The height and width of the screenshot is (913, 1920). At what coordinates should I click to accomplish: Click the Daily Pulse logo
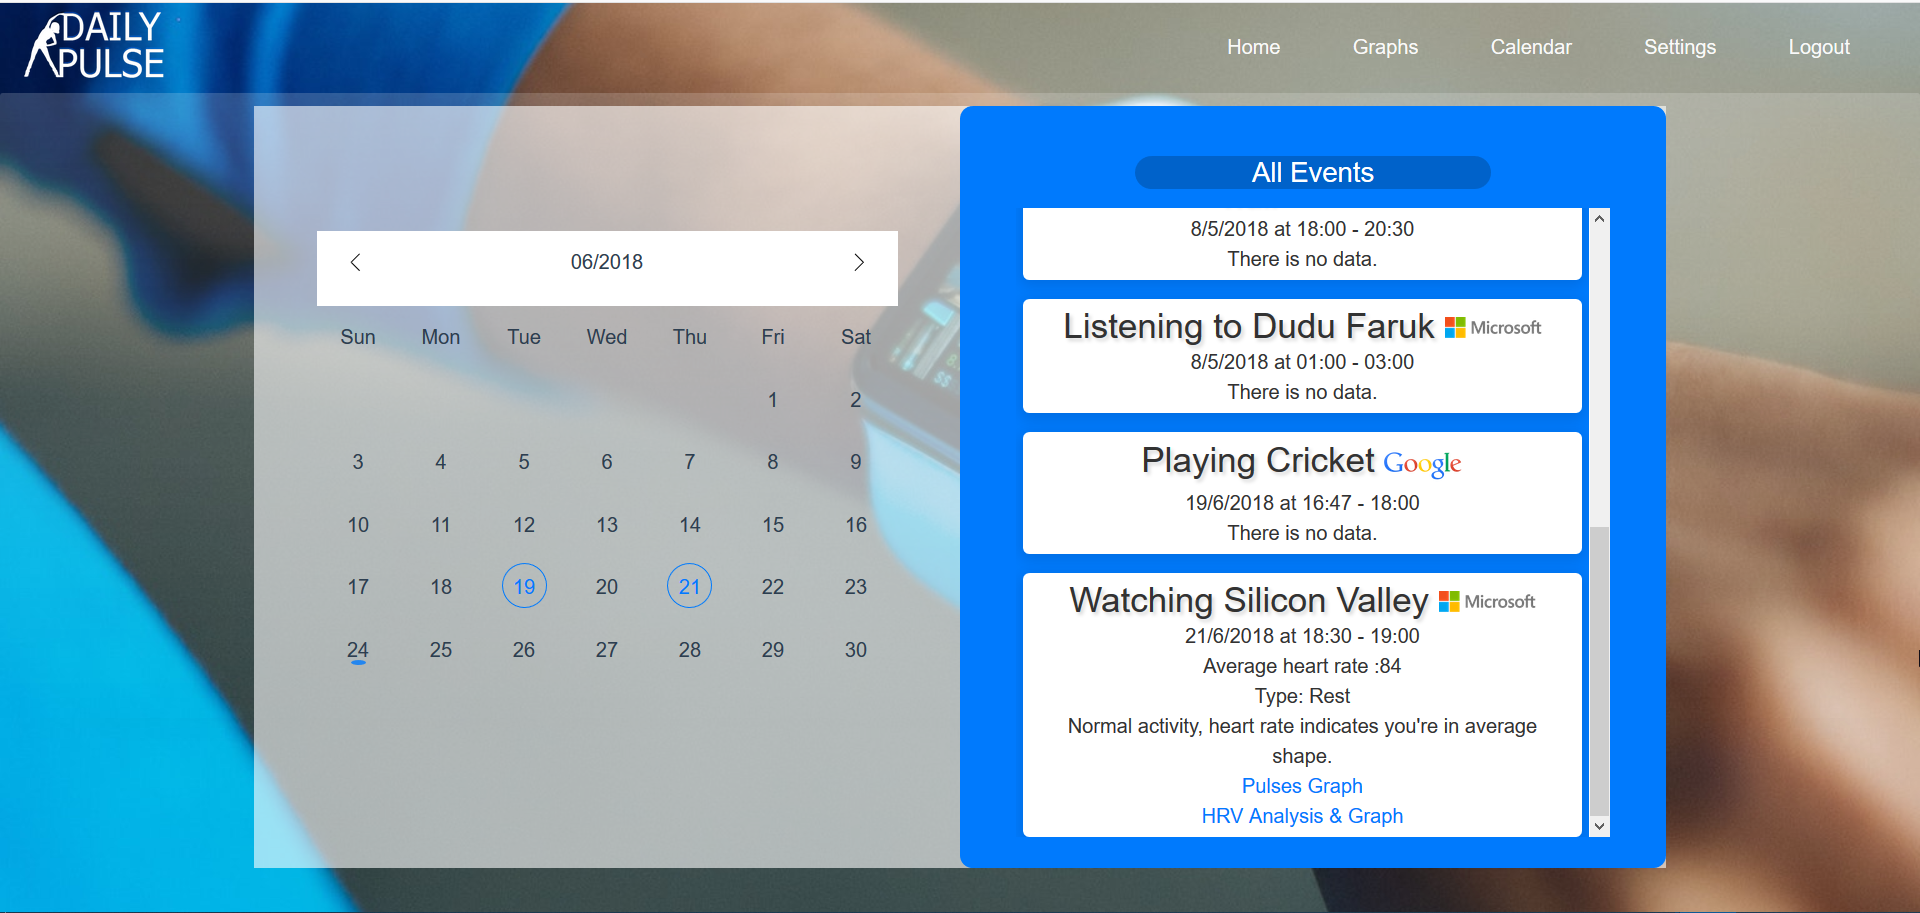96,44
